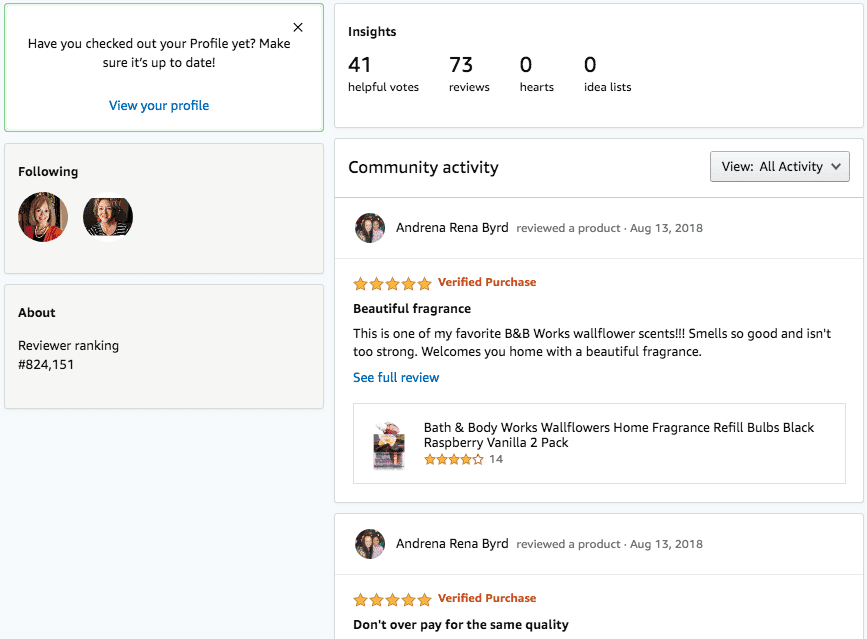Click See full review link
Viewport: 867px width, 639px height.
tap(396, 378)
